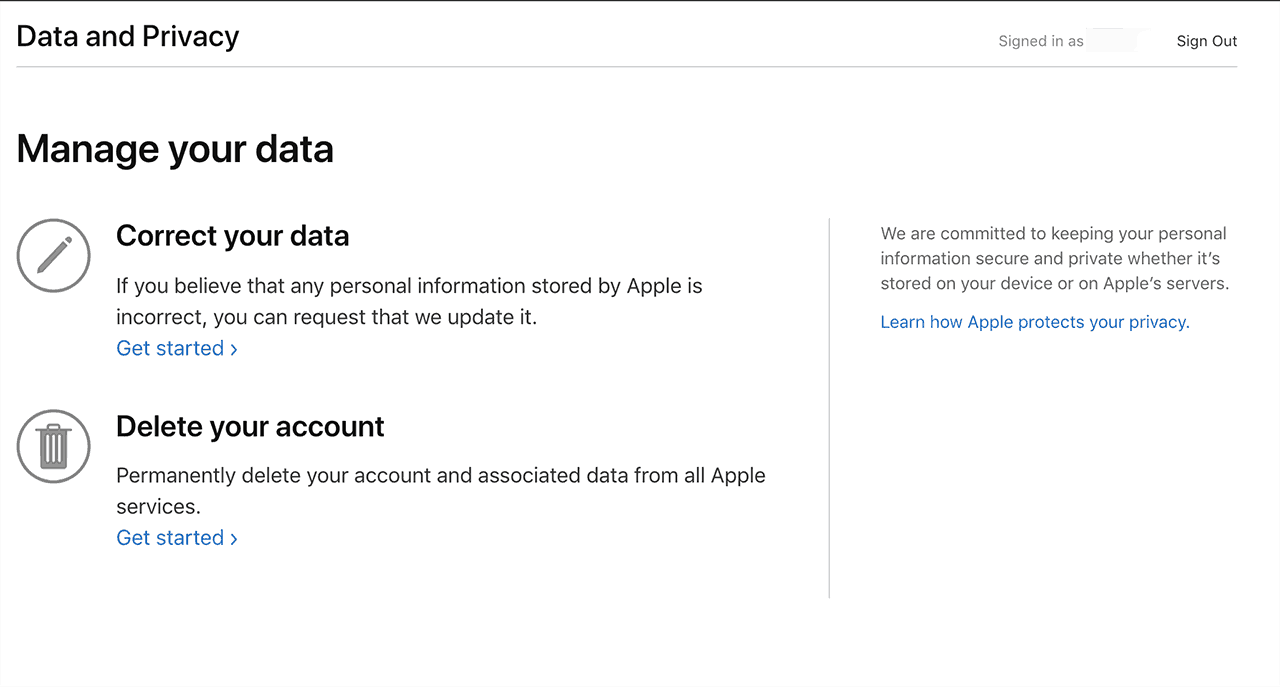Select the Correct your data heading

click(x=233, y=236)
